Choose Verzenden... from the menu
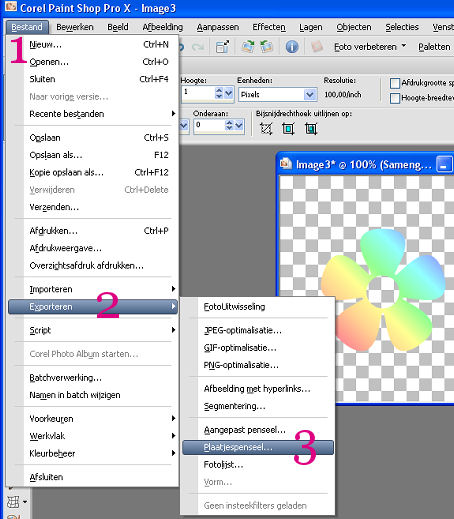 pyautogui.click(x=93, y=207)
